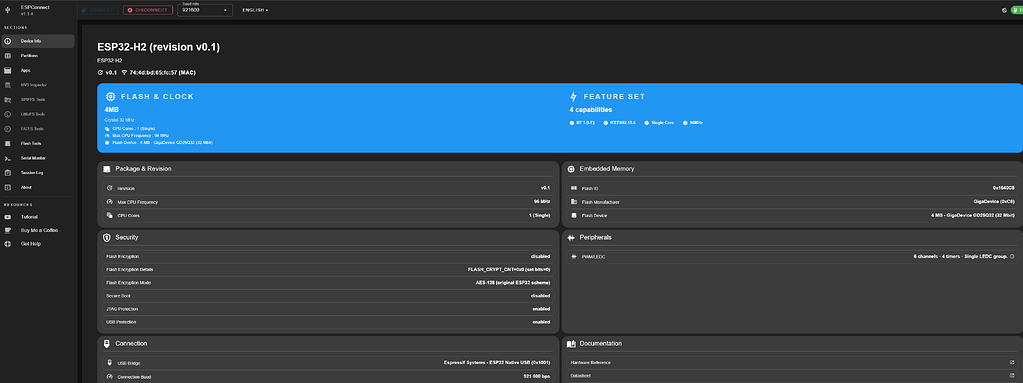Viewport: 1023px width, 383px height.
Task: Open Datasheet external link icon
Action: coord(1012,376)
